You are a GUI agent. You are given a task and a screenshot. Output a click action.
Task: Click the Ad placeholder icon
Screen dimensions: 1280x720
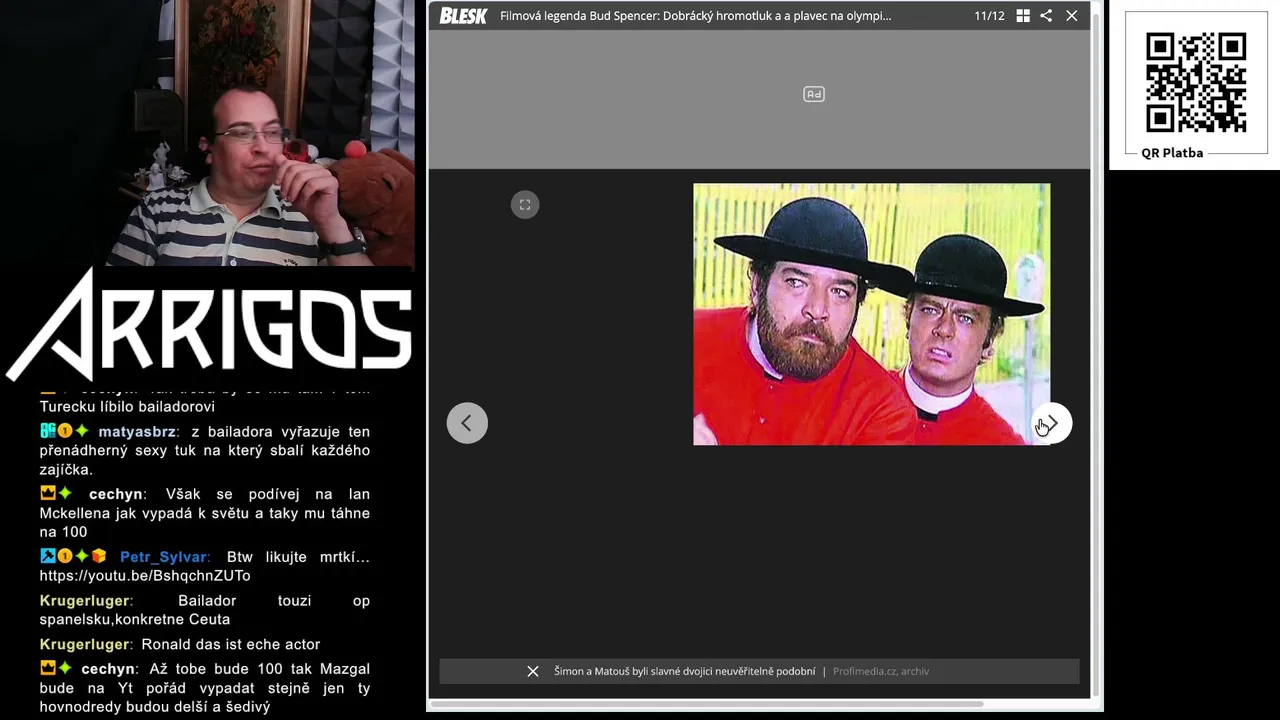[814, 94]
